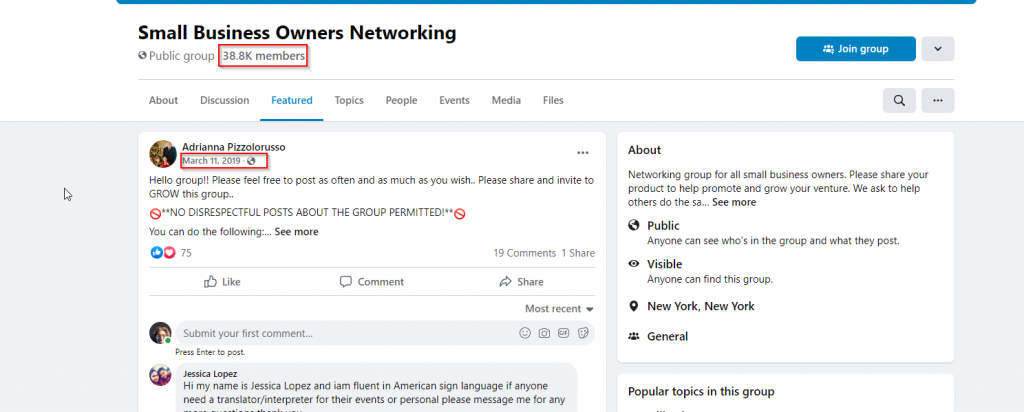Select the Featured tab
1024x412 pixels.
[x=292, y=101]
